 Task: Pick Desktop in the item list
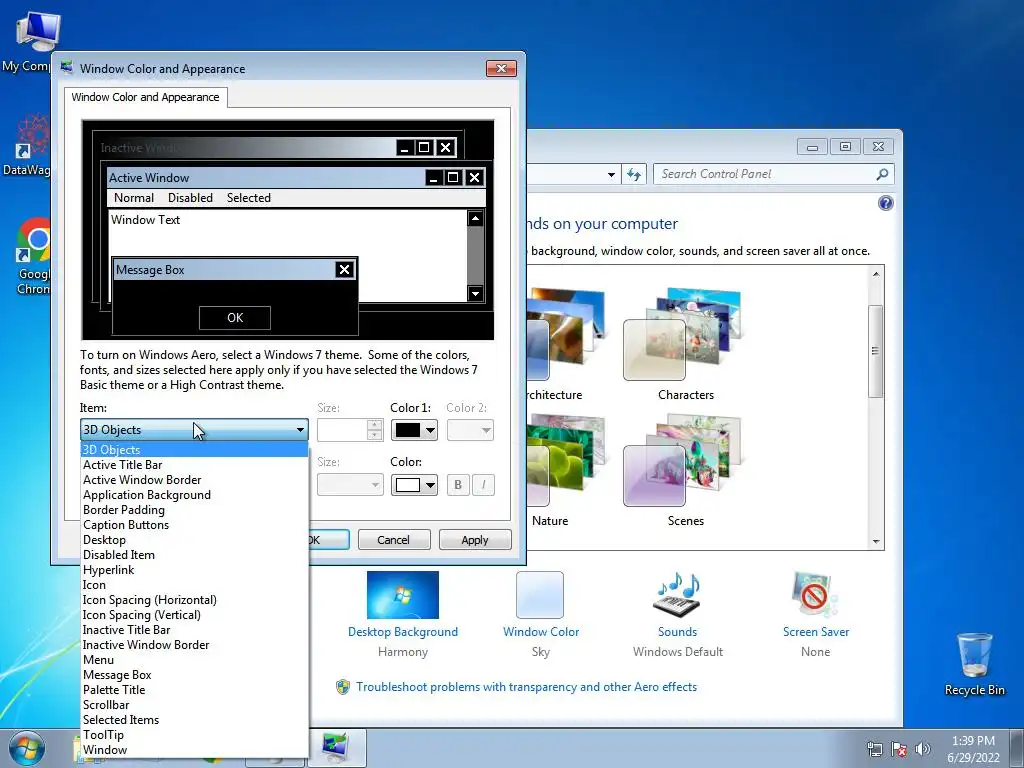click(194, 540)
